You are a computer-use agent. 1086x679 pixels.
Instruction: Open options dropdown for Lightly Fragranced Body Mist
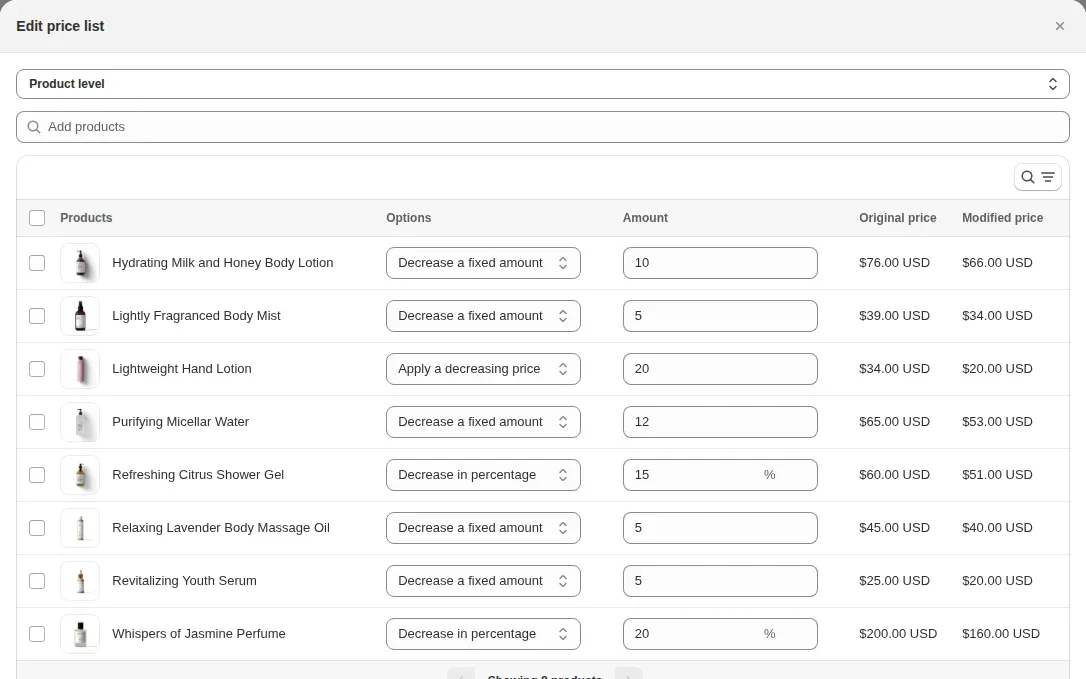point(483,316)
